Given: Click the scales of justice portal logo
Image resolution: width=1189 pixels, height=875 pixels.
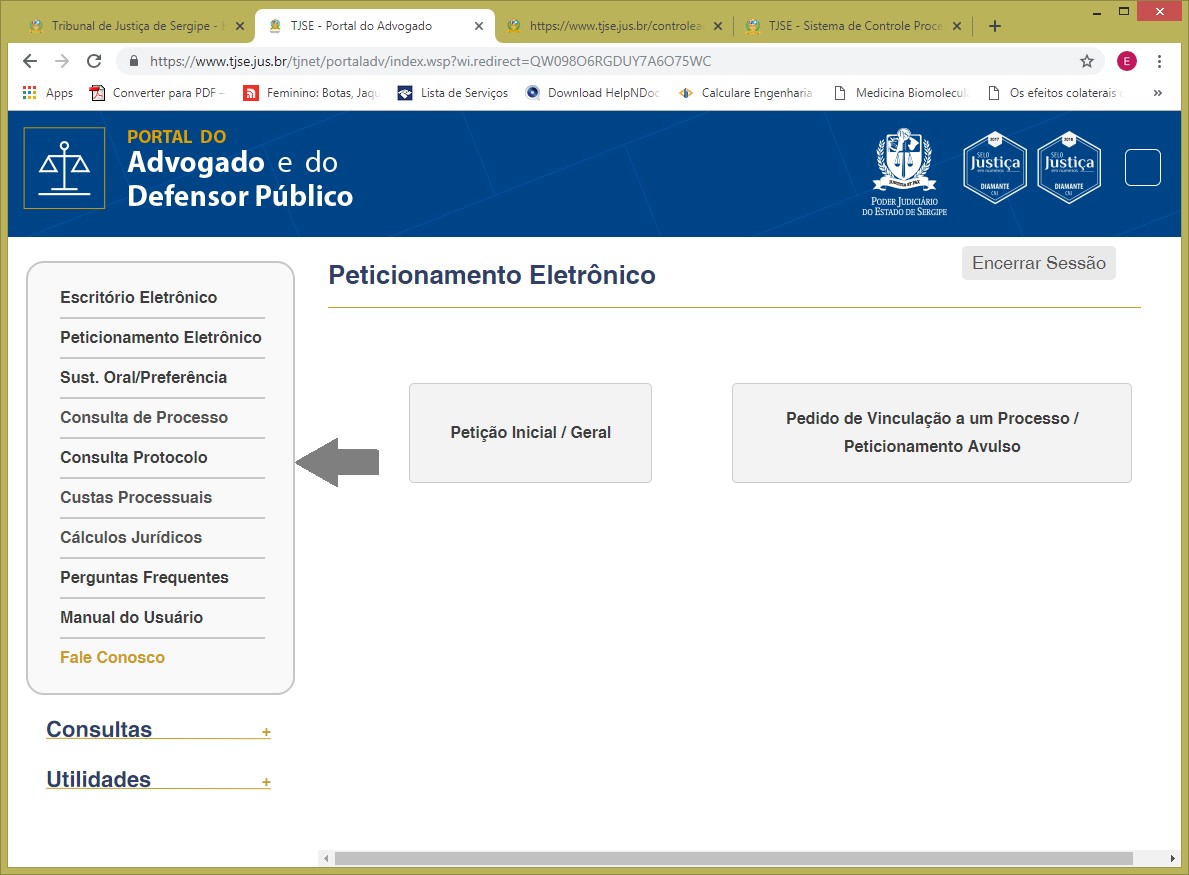Looking at the screenshot, I should pos(64,168).
